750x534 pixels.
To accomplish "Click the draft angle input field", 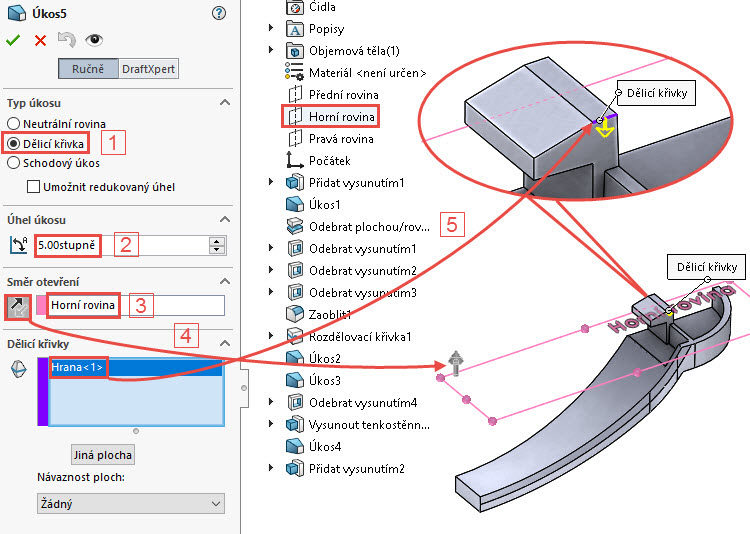I will [x=122, y=245].
